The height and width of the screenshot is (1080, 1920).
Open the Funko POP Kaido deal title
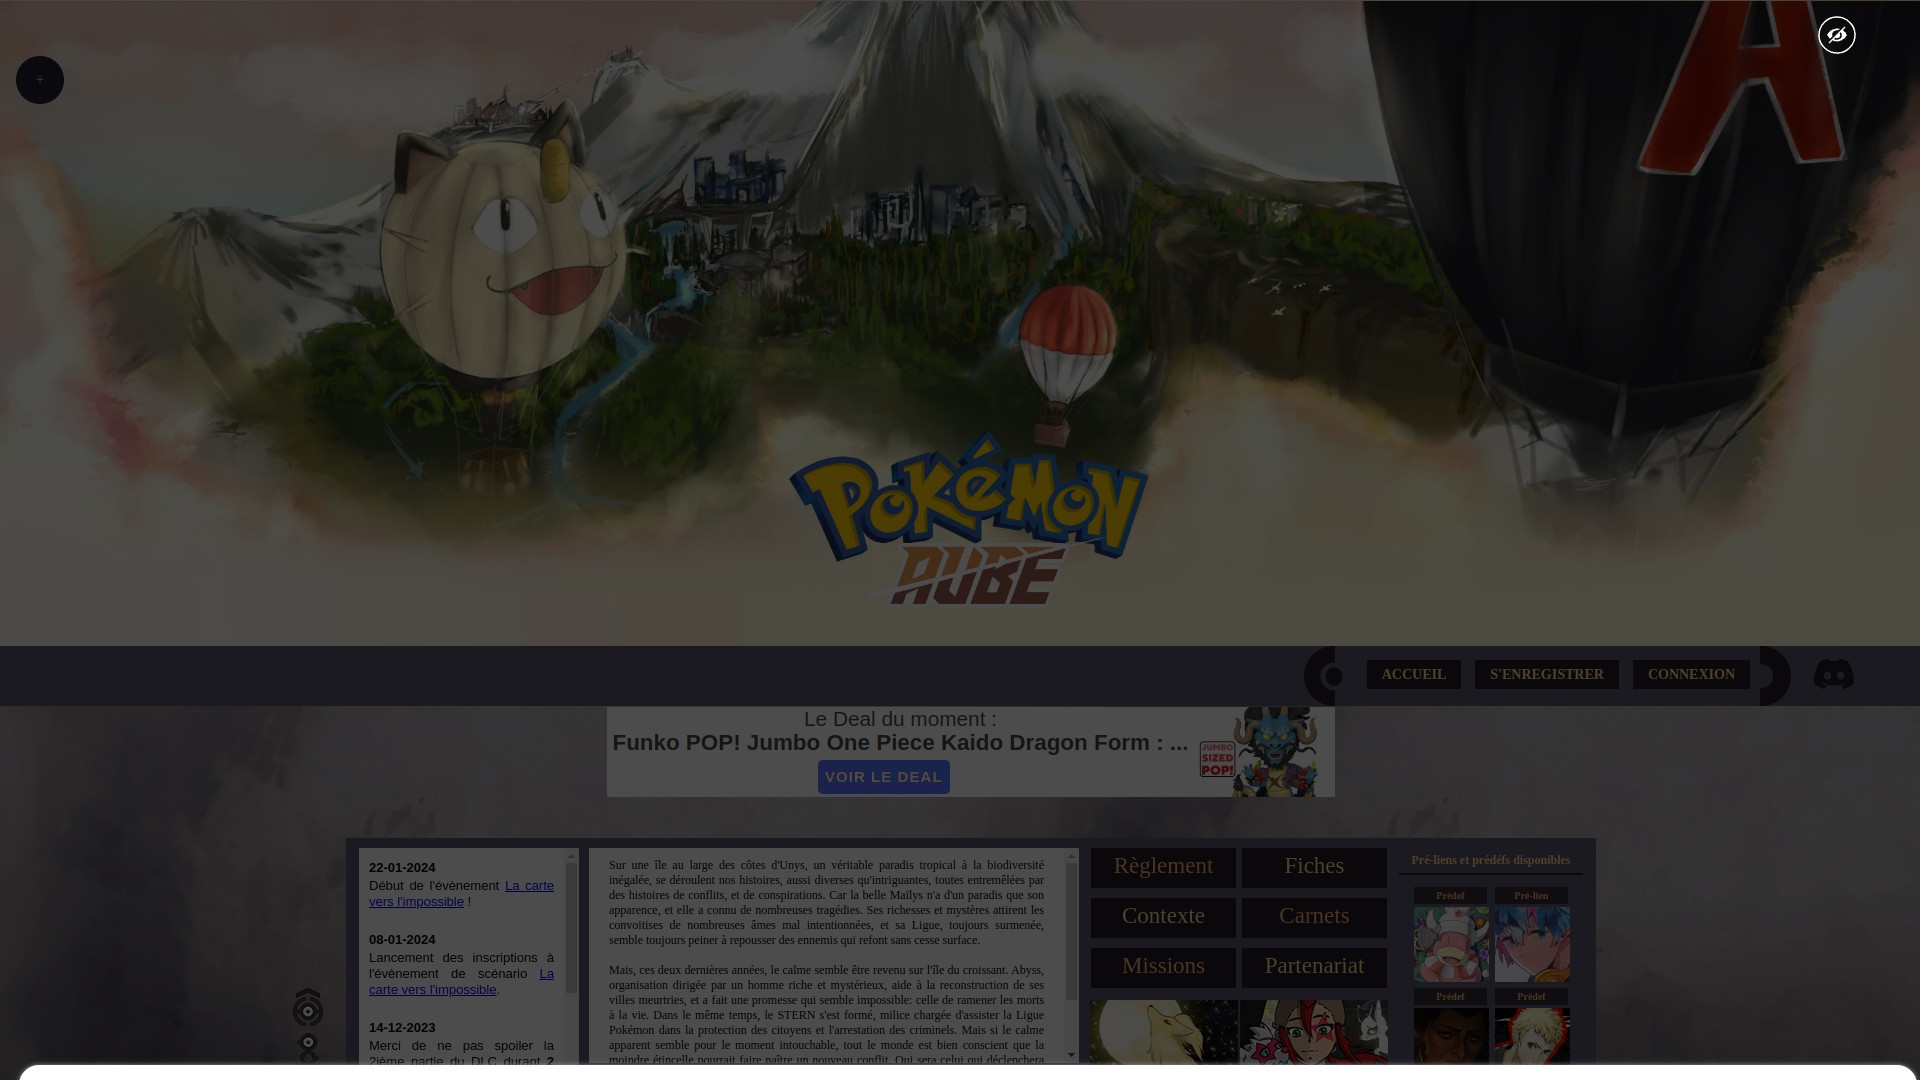click(900, 743)
